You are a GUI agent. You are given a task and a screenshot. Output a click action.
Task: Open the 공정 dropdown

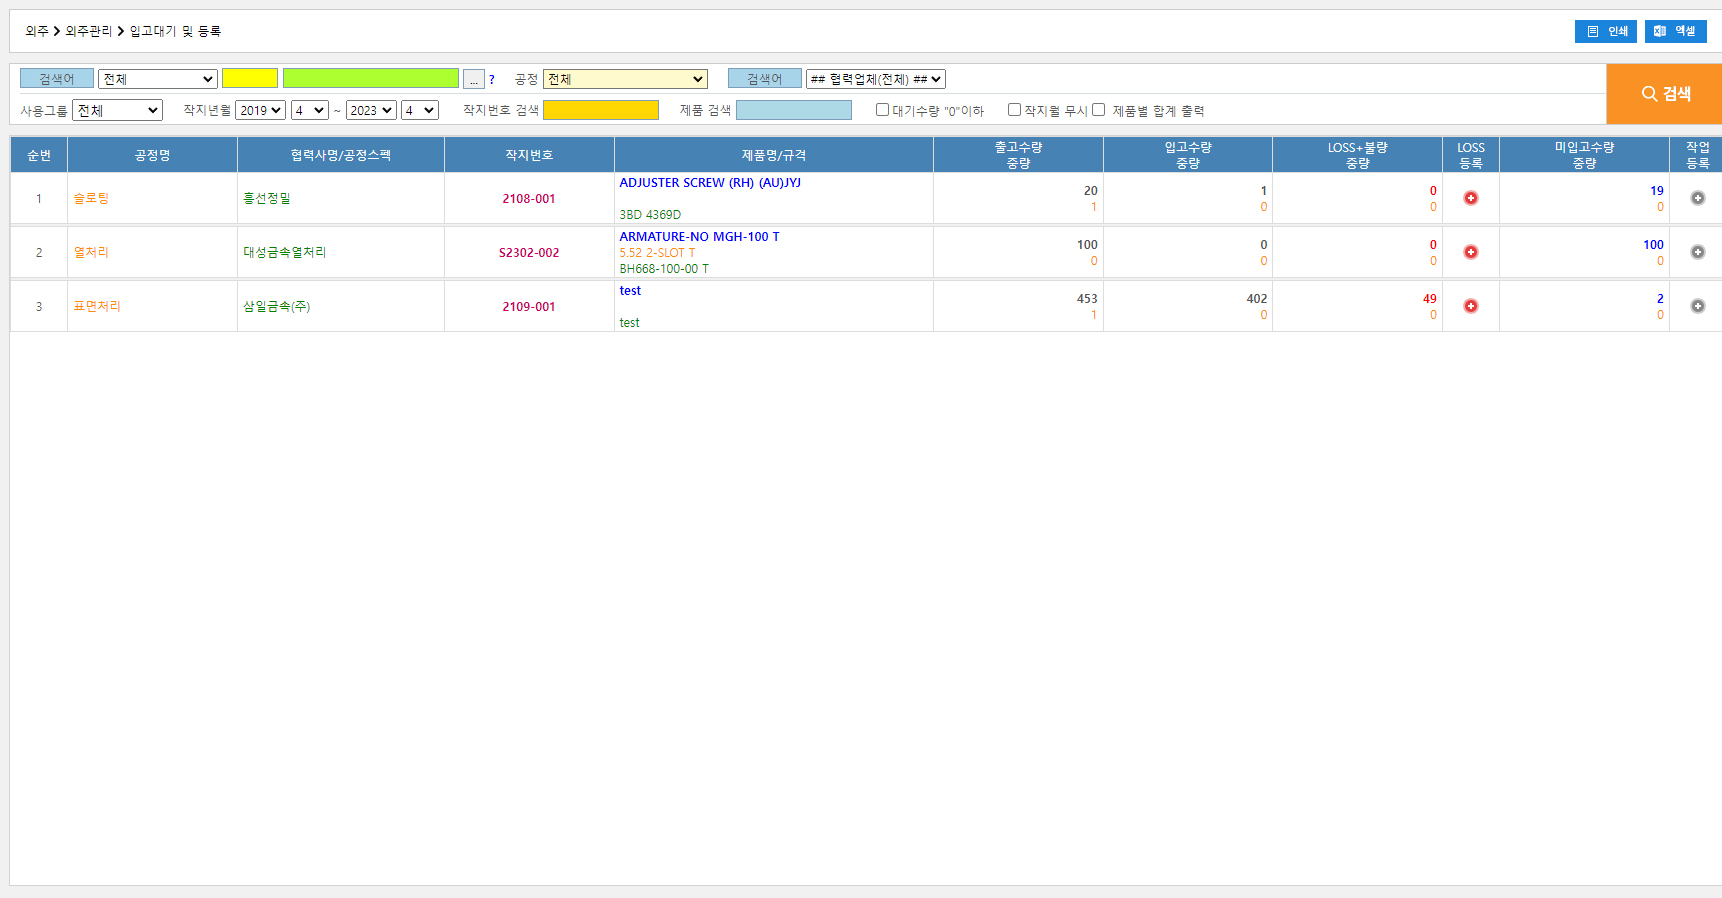[625, 79]
